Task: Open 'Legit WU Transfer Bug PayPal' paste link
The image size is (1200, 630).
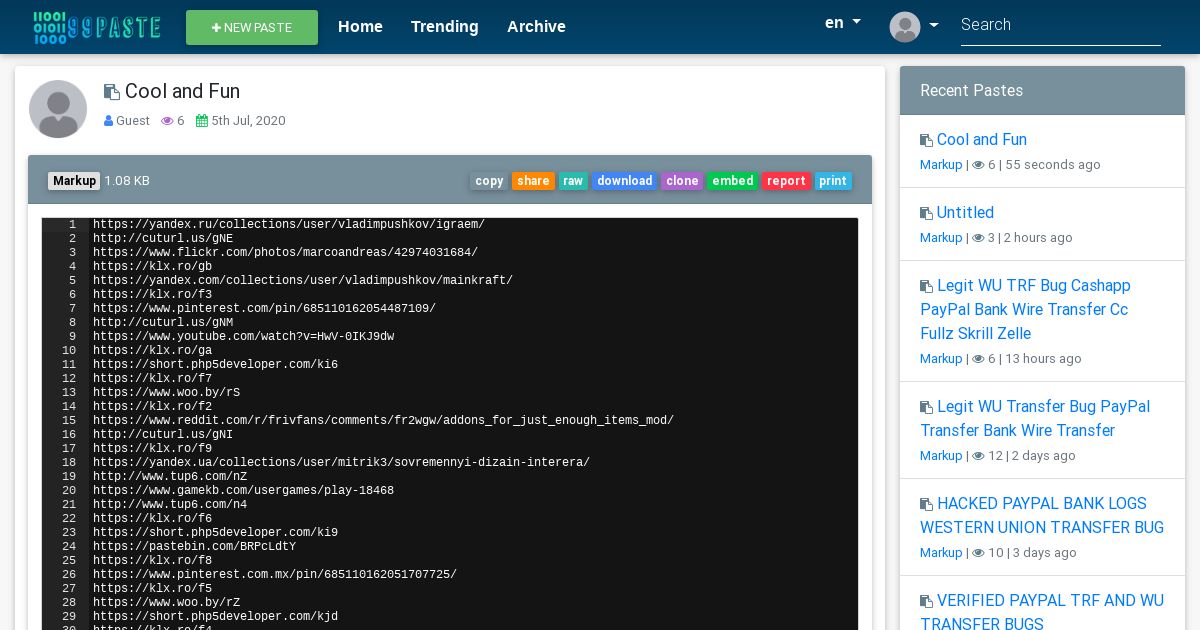Action: [x=1035, y=419]
